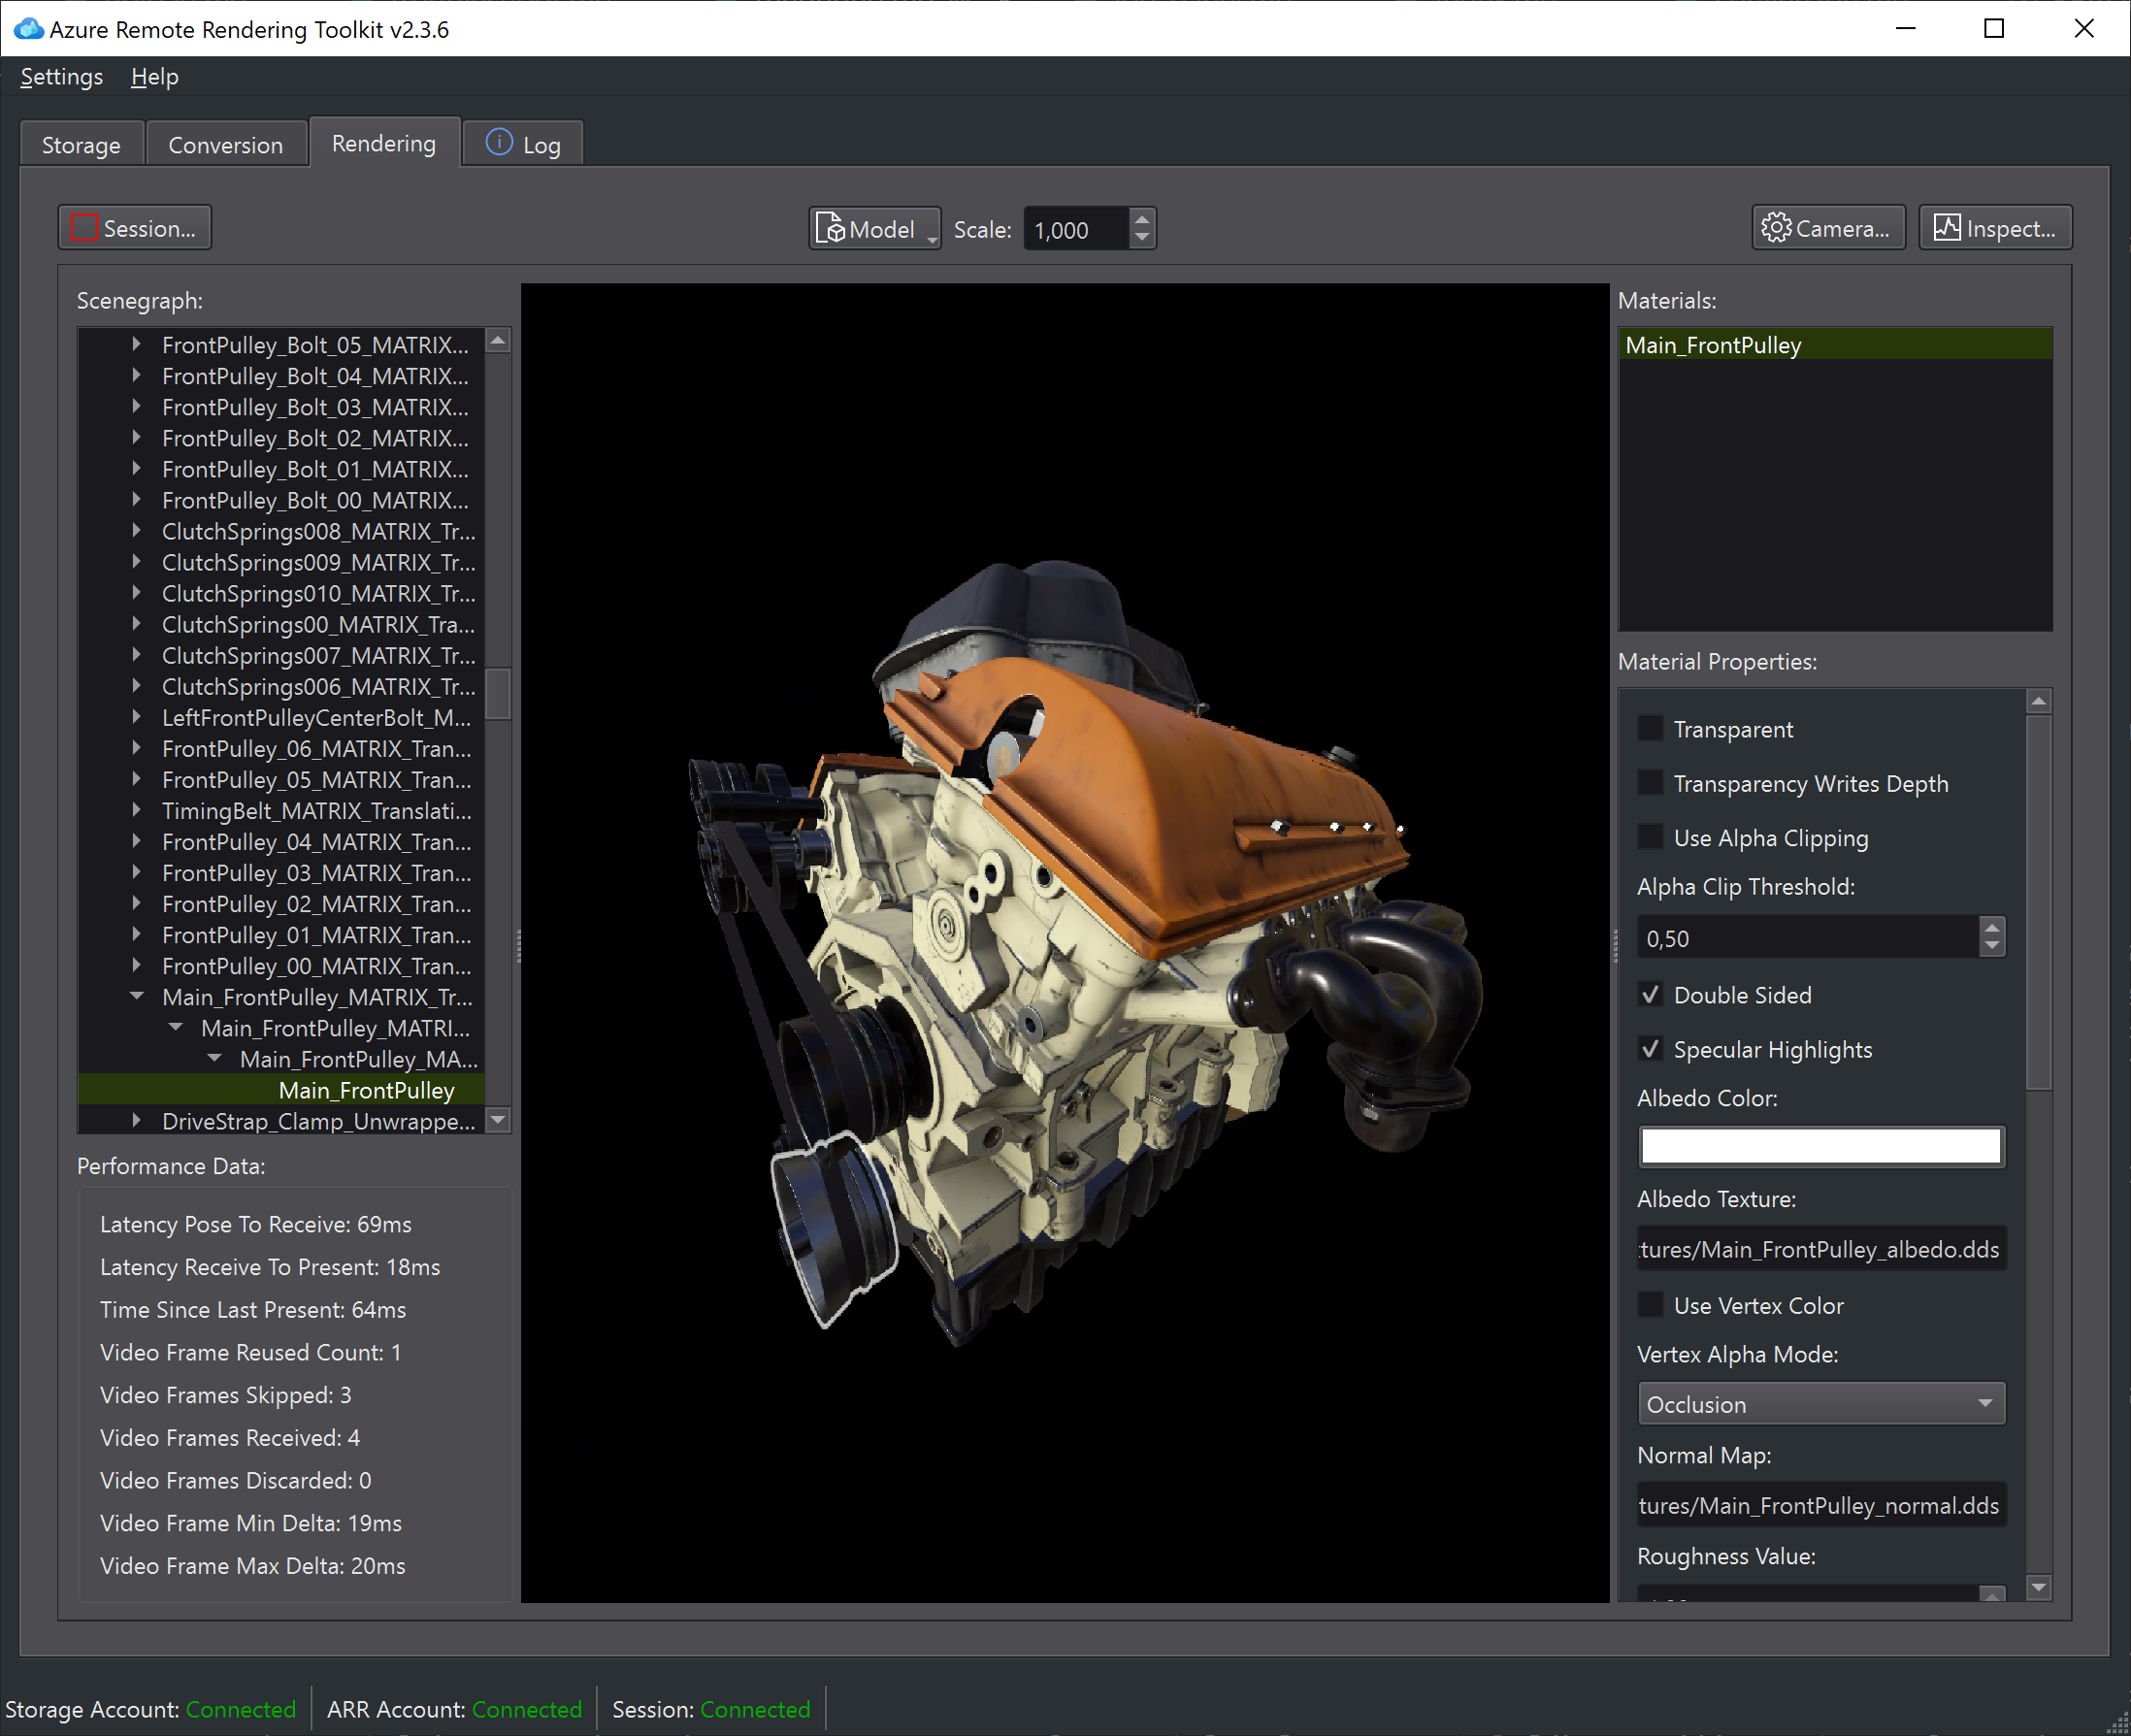
Task: Collapse the top Main_FrontPulley_MATRIX_Tr node
Action: [137, 996]
